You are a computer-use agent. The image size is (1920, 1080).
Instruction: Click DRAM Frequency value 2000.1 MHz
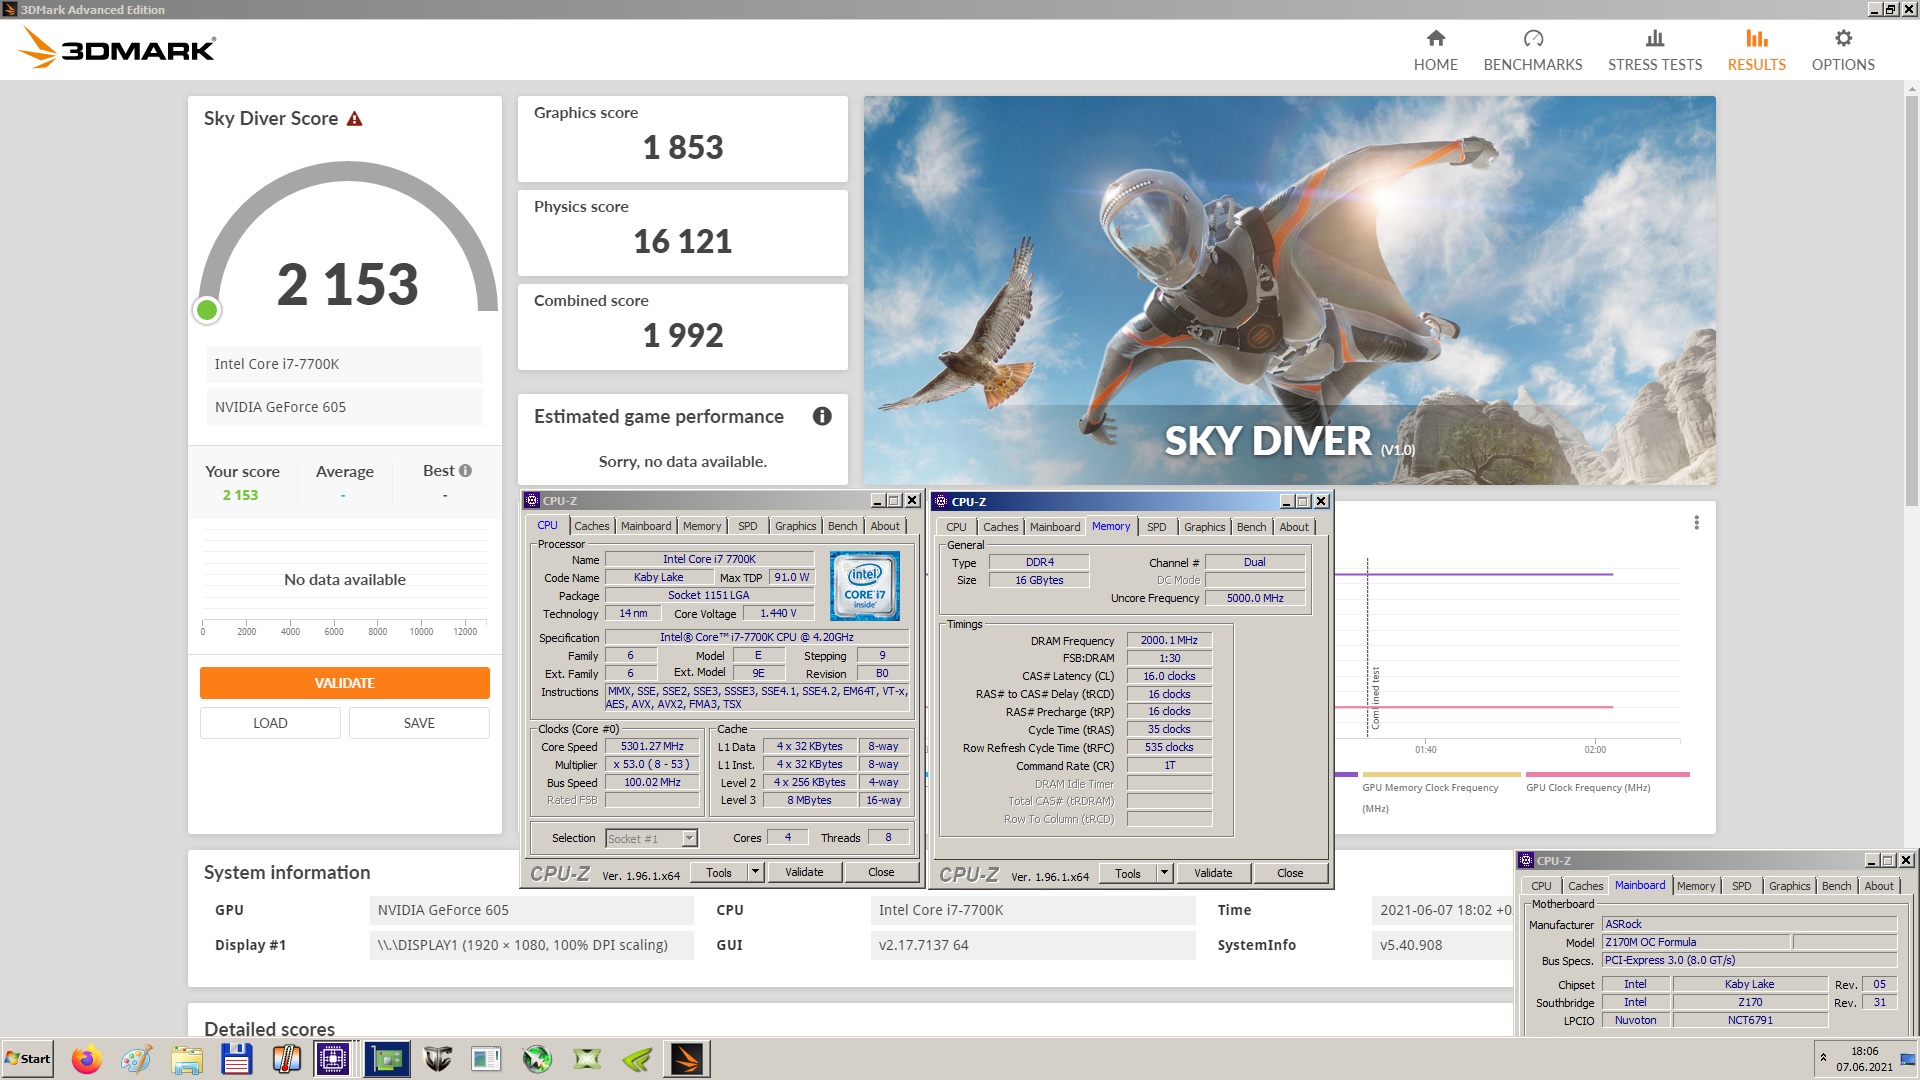coord(1169,640)
